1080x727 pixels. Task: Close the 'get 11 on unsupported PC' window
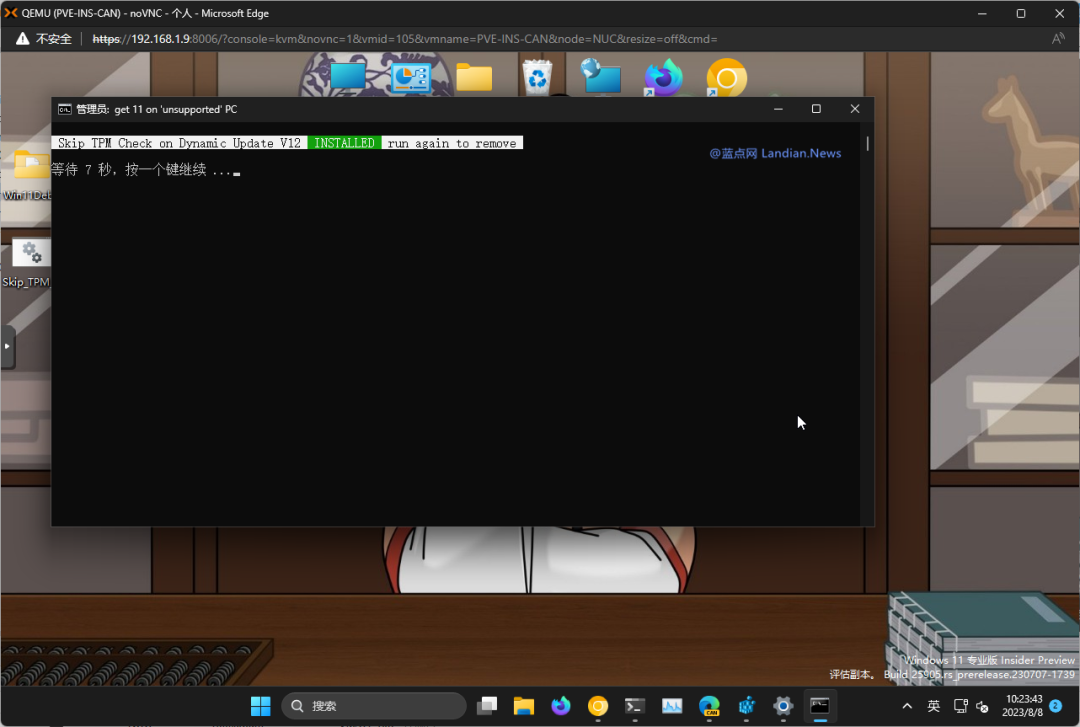pos(855,109)
